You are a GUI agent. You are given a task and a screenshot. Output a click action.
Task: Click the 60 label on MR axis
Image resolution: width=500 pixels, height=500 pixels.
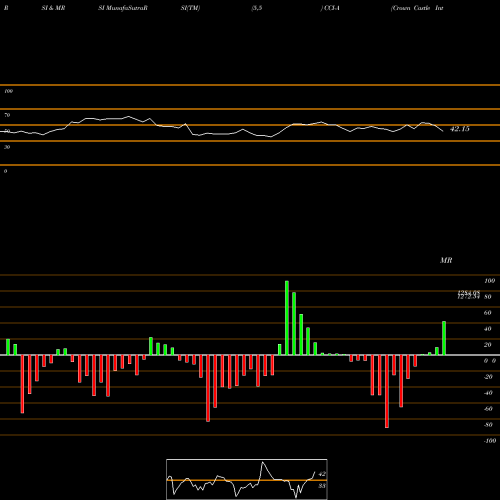487,313
